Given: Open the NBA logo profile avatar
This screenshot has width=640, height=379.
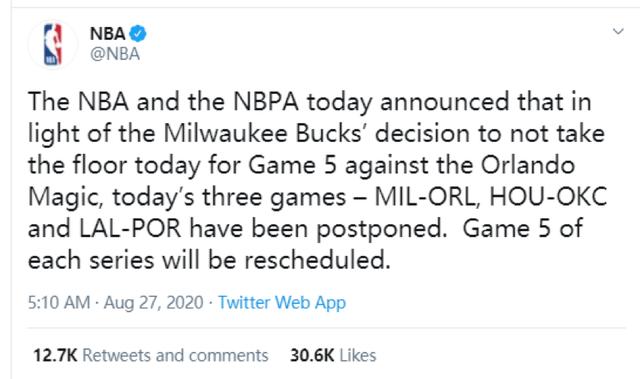Looking at the screenshot, I should click(53, 44).
